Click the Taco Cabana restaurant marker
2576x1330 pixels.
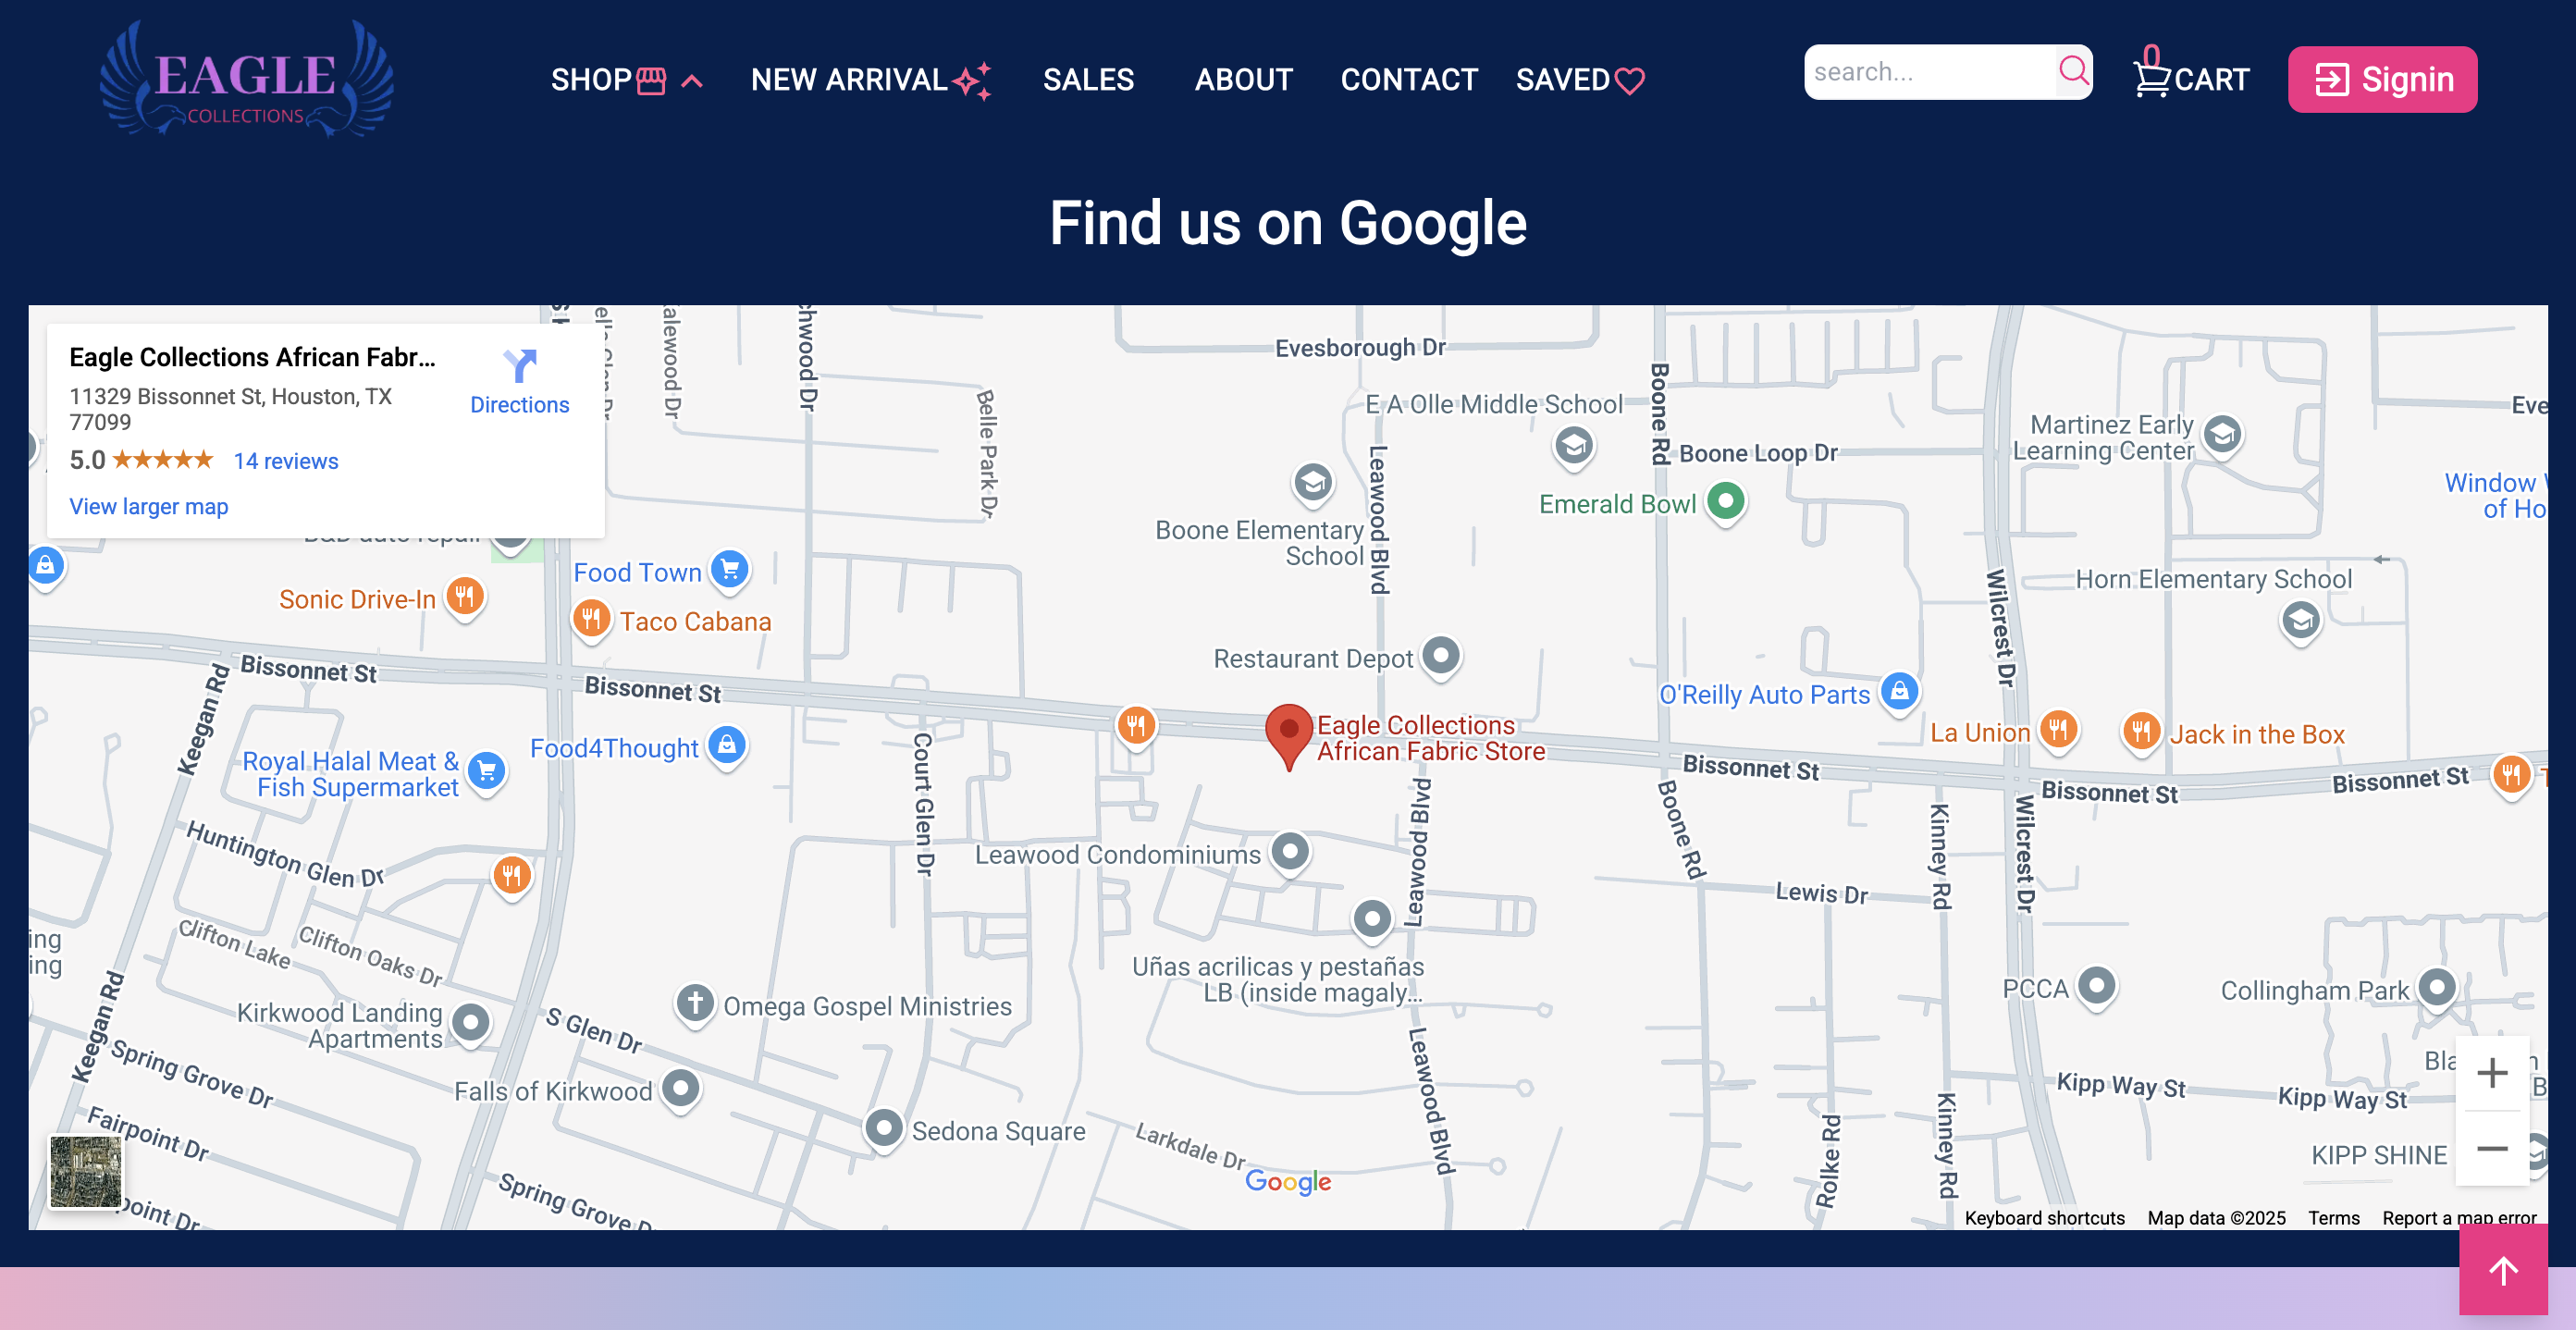click(591, 619)
